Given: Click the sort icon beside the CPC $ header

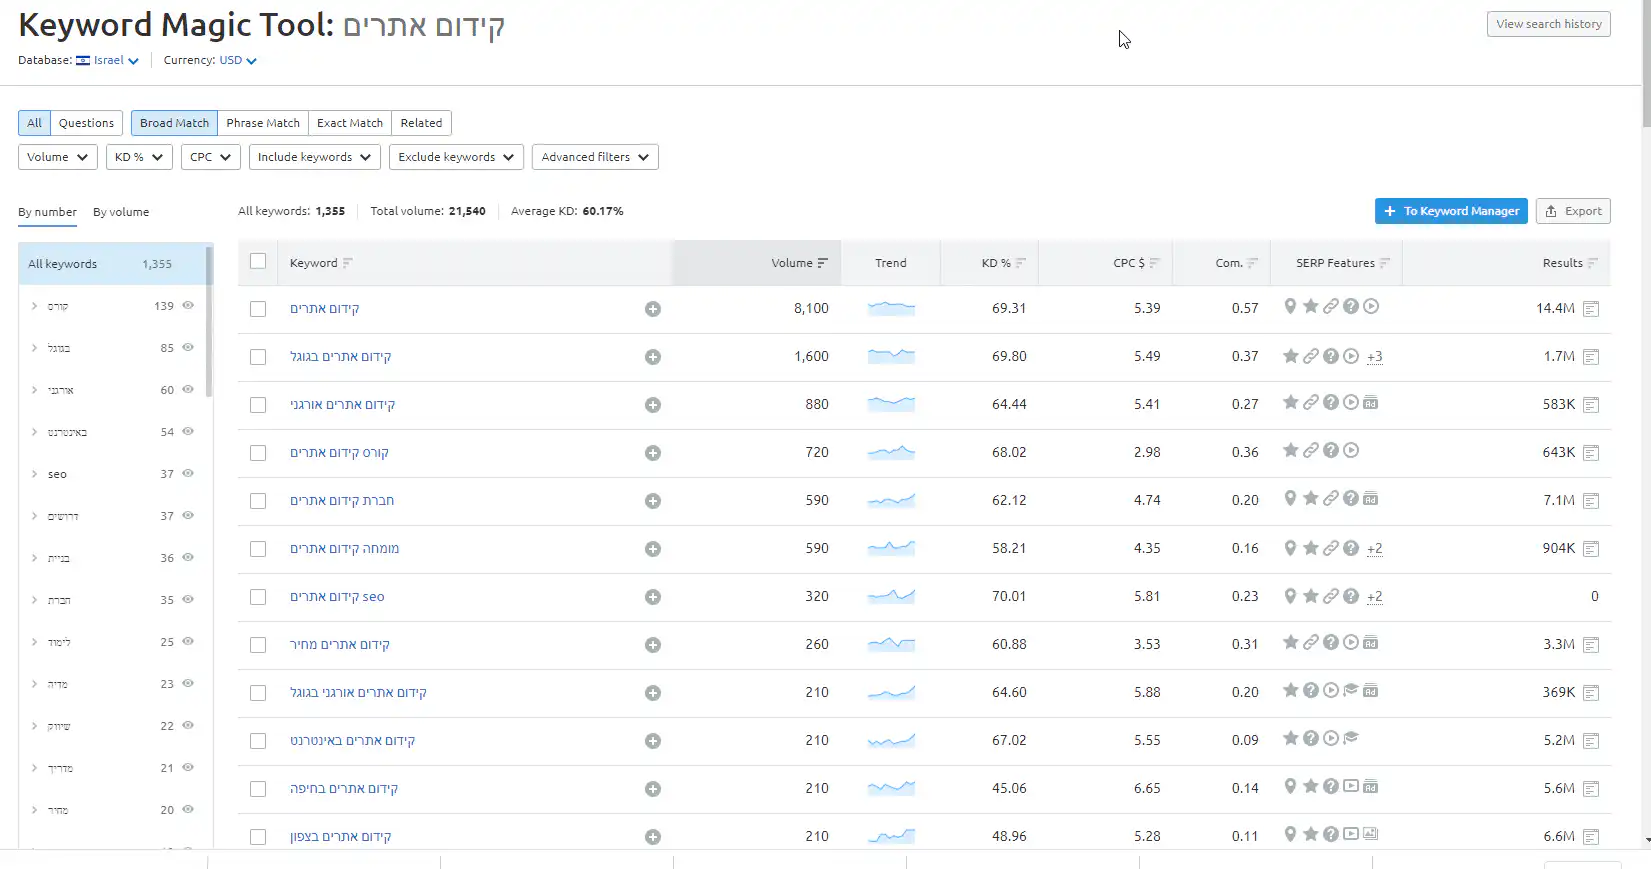Looking at the screenshot, I should coord(1154,263).
